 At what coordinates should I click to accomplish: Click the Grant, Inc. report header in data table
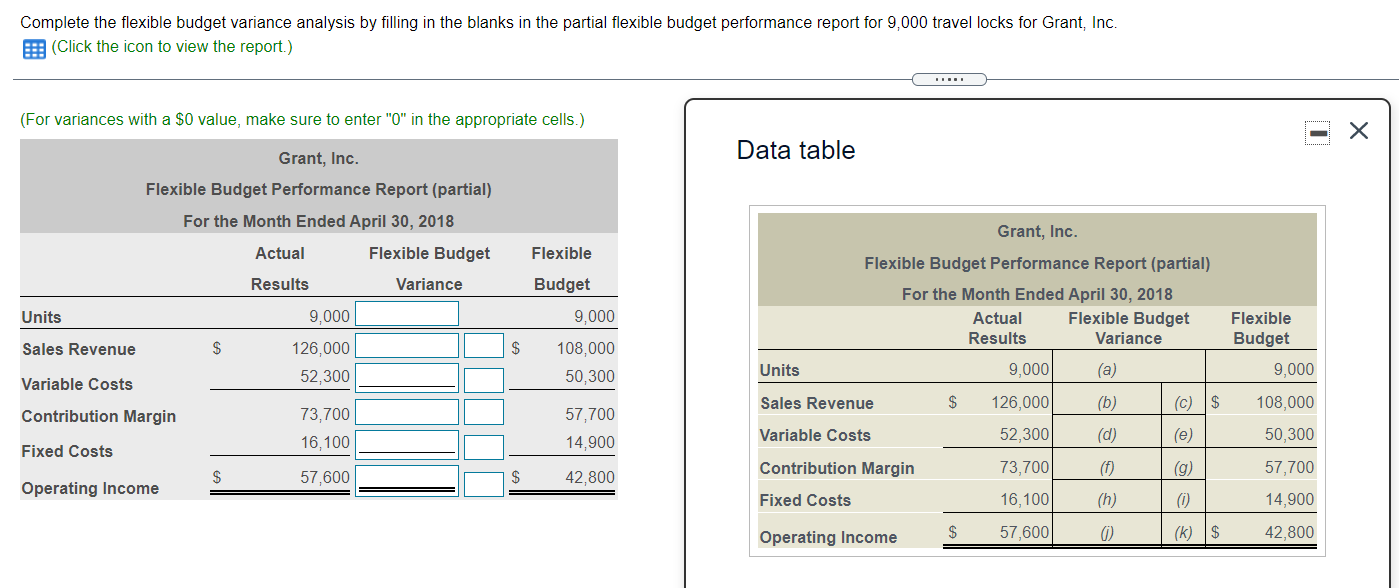[x=1037, y=231]
